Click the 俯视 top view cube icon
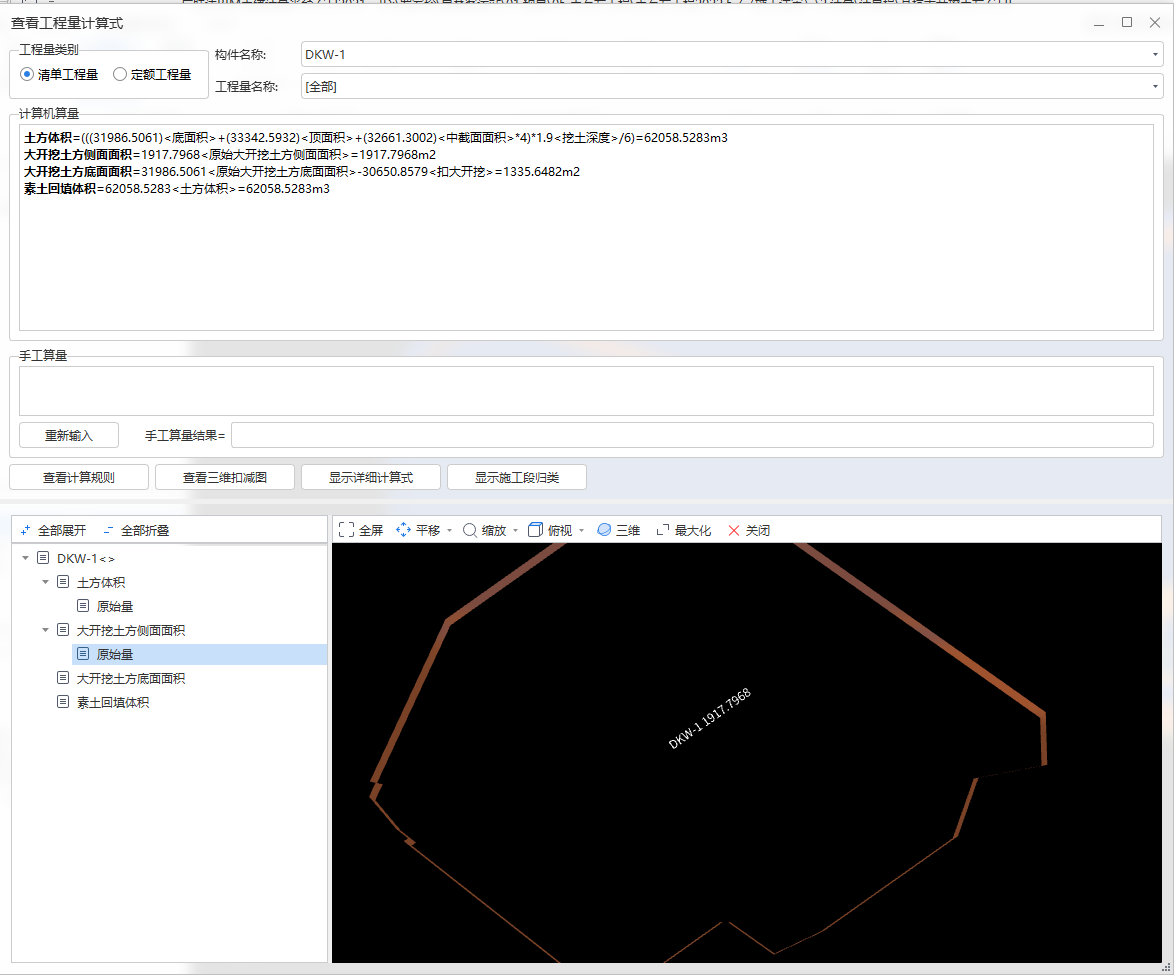The height and width of the screenshot is (975, 1174). [x=535, y=530]
